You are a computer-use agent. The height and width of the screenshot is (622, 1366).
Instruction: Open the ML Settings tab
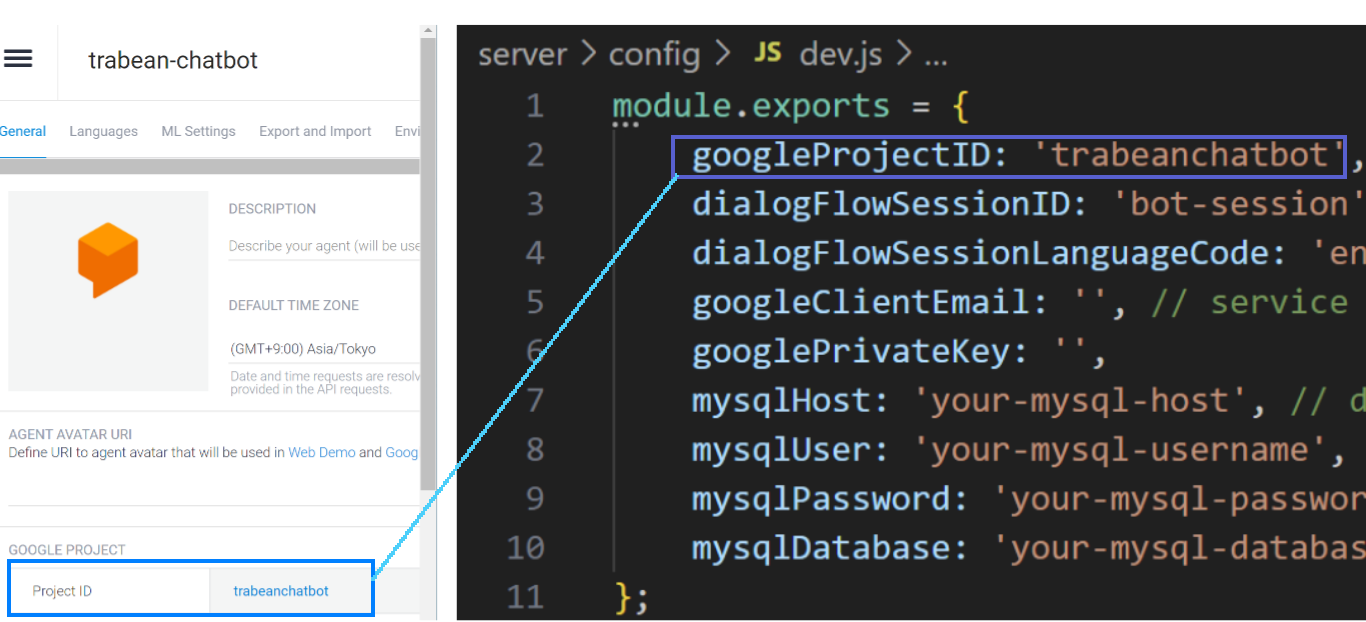[198, 131]
